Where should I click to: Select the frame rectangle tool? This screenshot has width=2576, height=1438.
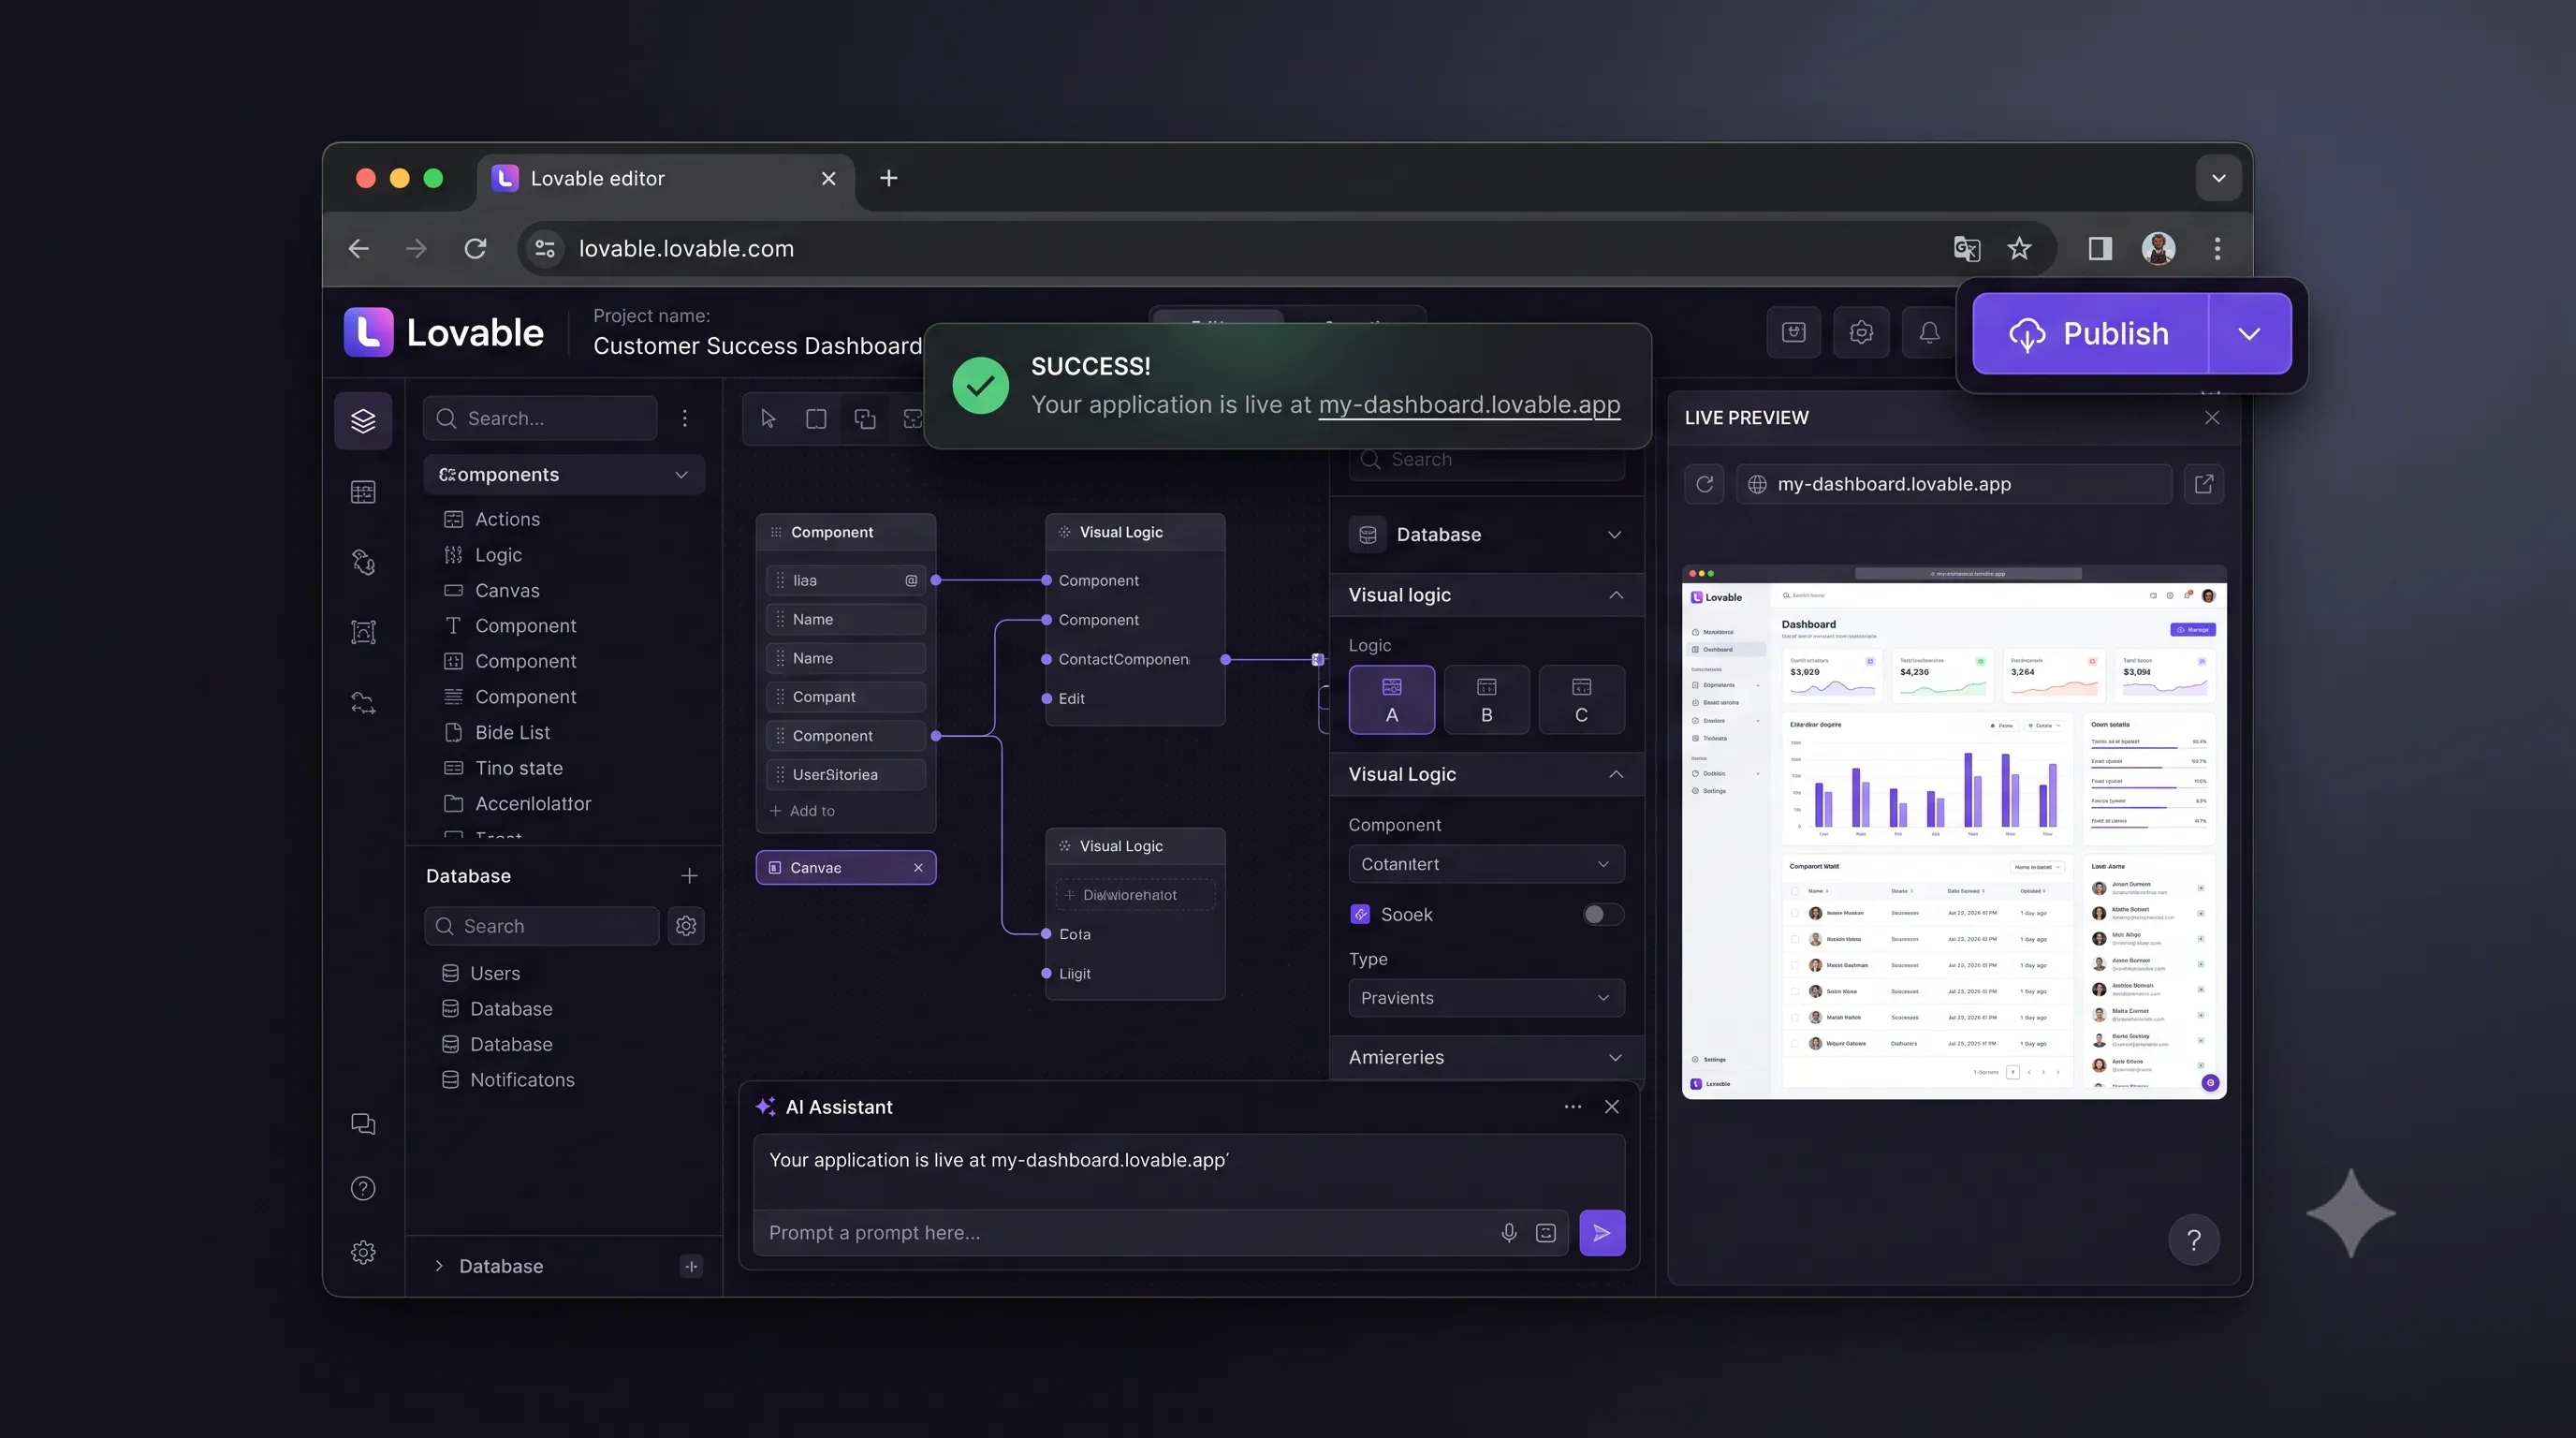(x=816, y=419)
